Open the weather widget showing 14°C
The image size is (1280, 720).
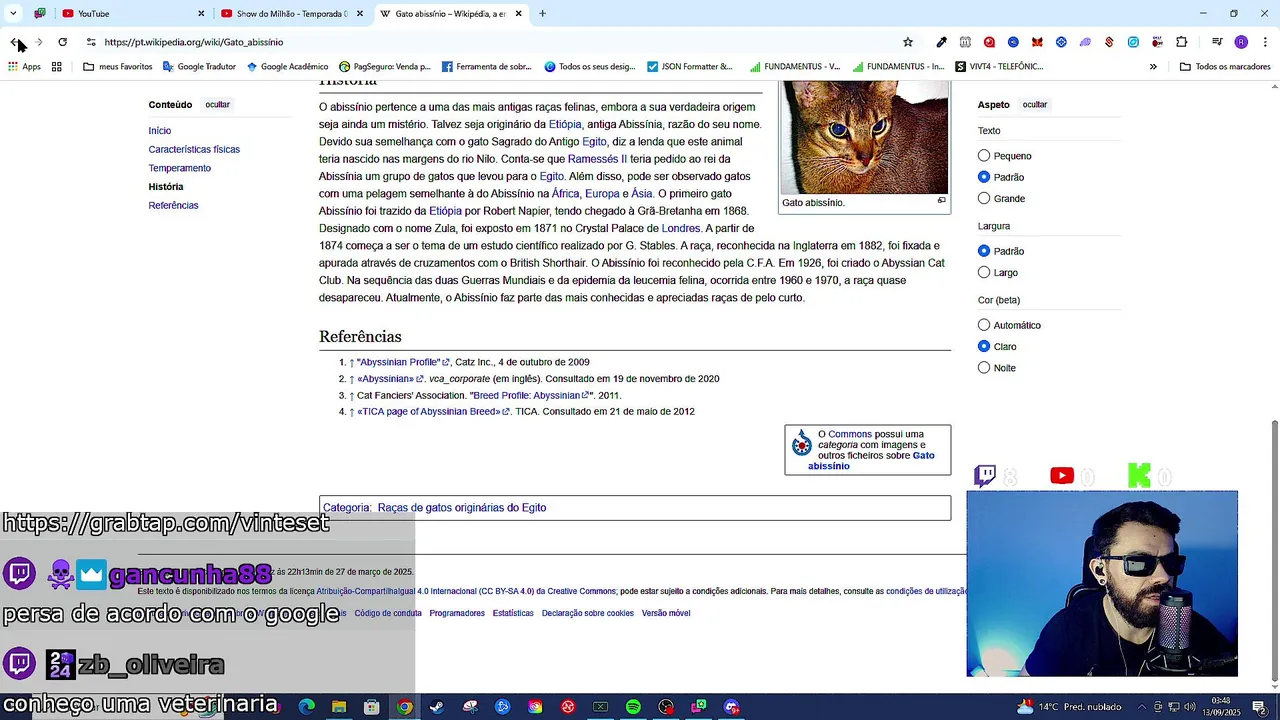pyautogui.click(x=1068, y=707)
